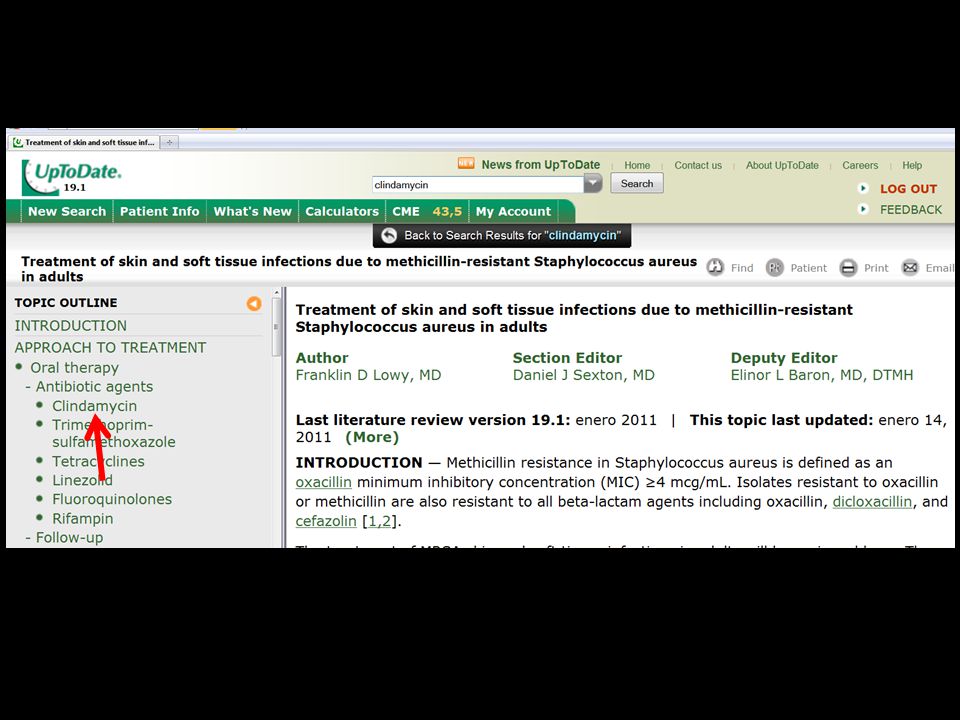This screenshot has width=960, height=720.
Task: Click the back arrow icon in search results bar
Action: tap(389, 236)
